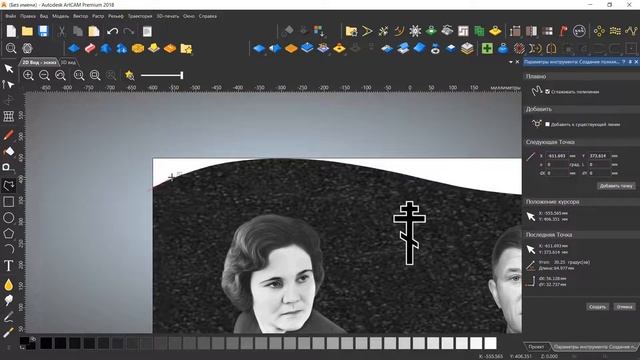Select the circle drawing tool
640x360 pixels.
click(9, 218)
